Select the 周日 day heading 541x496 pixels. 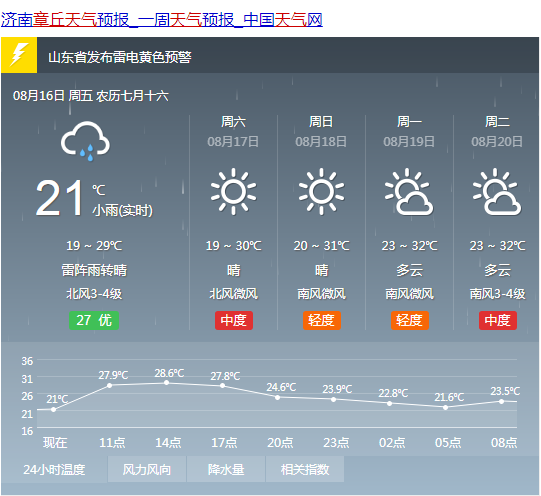pyautogui.click(x=321, y=121)
